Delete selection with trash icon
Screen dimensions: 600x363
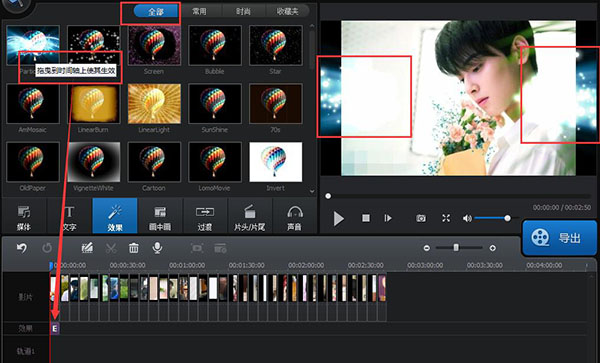pyautogui.click(x=134, y=248)
